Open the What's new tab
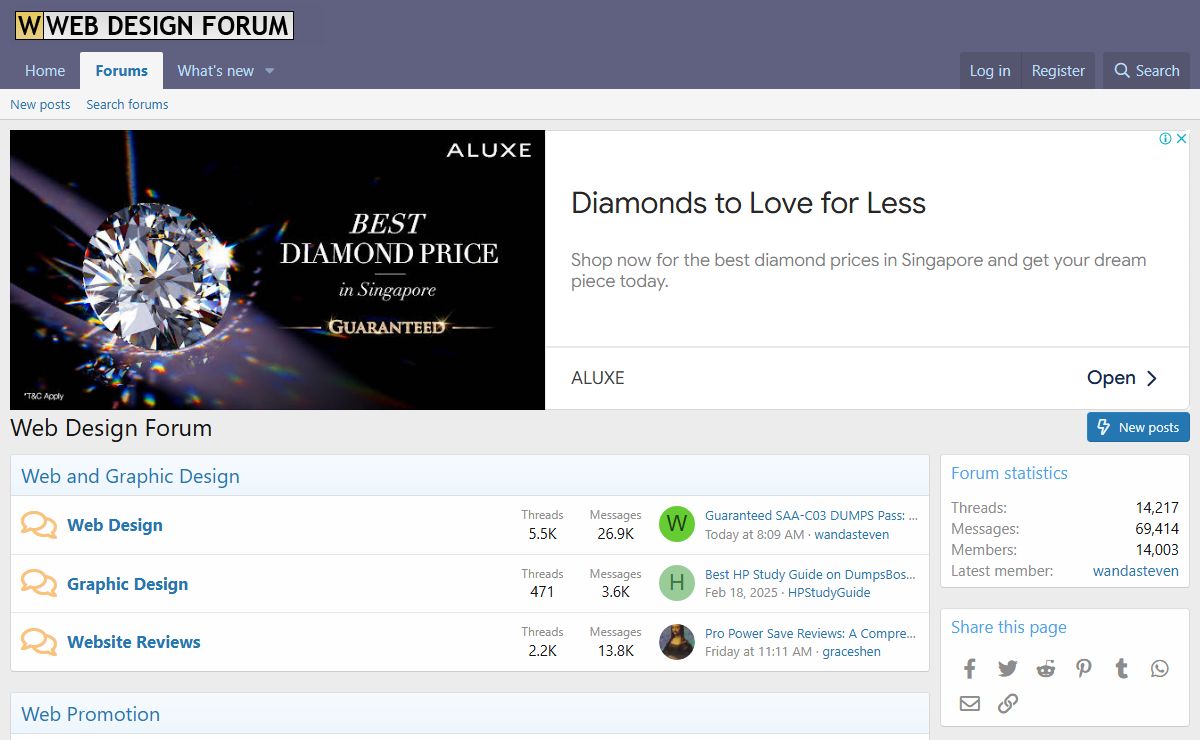Viewport: 1200px width, 740px height. tap(216, 71)
